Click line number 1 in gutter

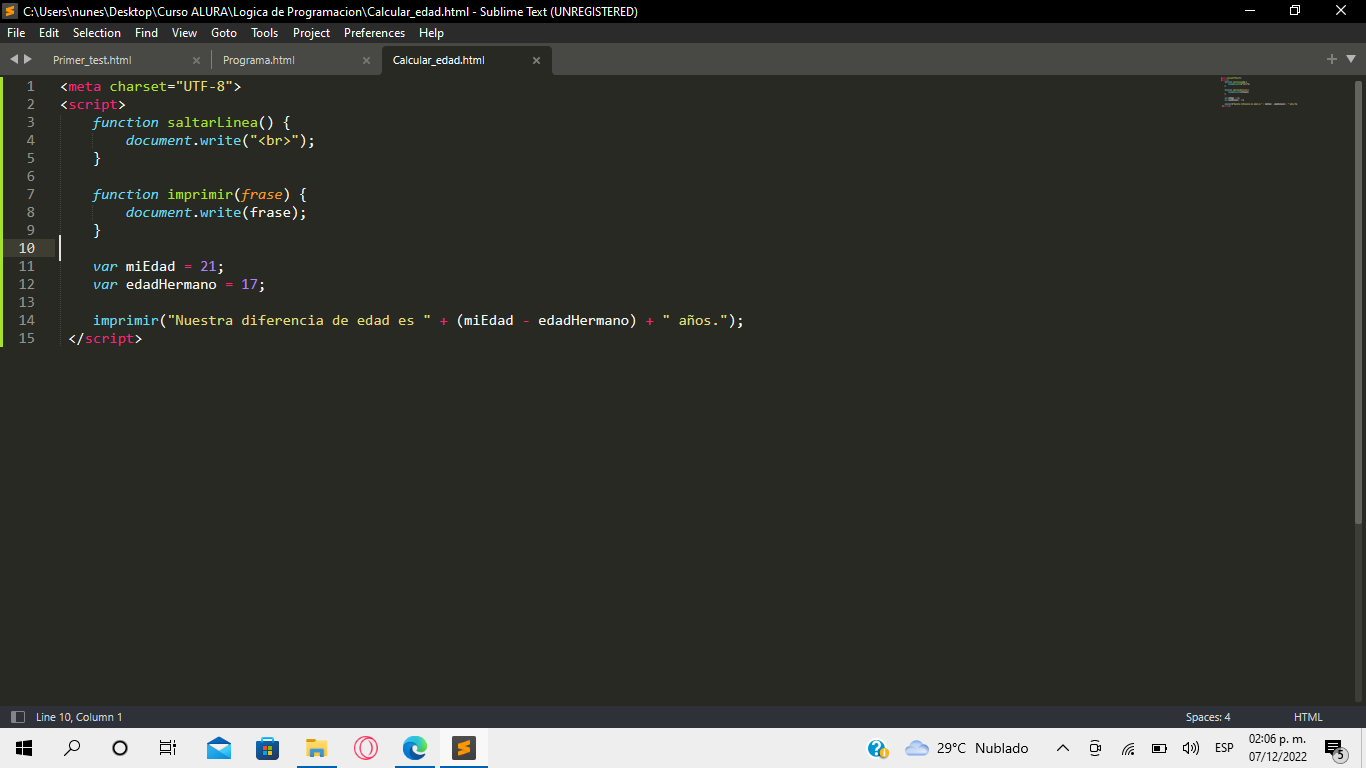pos(30,86)
